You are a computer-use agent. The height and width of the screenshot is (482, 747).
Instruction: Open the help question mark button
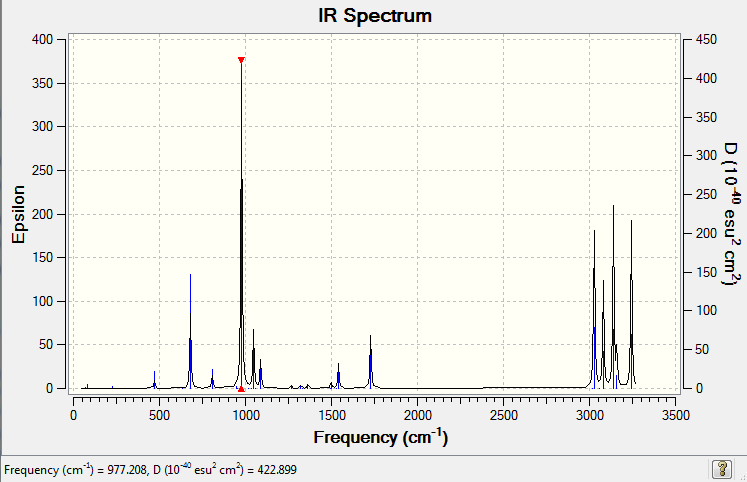coord(722,469)
